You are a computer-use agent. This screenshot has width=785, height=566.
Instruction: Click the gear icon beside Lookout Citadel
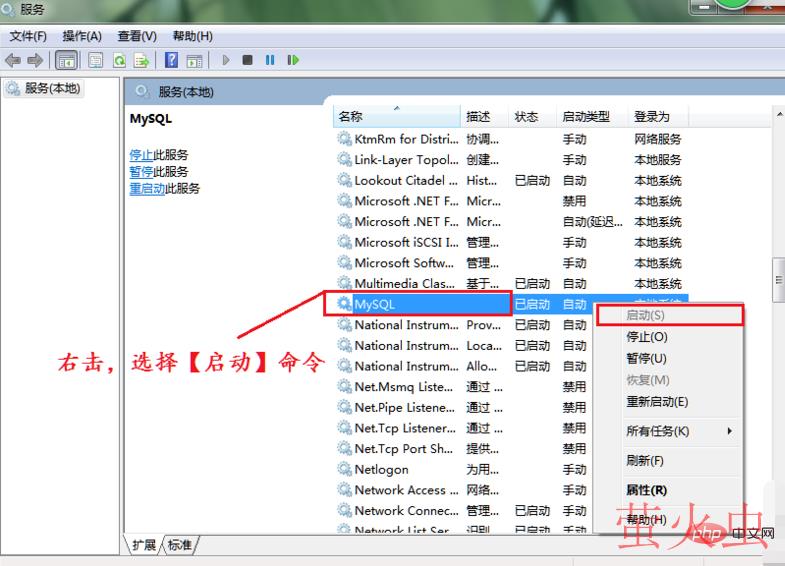coord(344,180)
